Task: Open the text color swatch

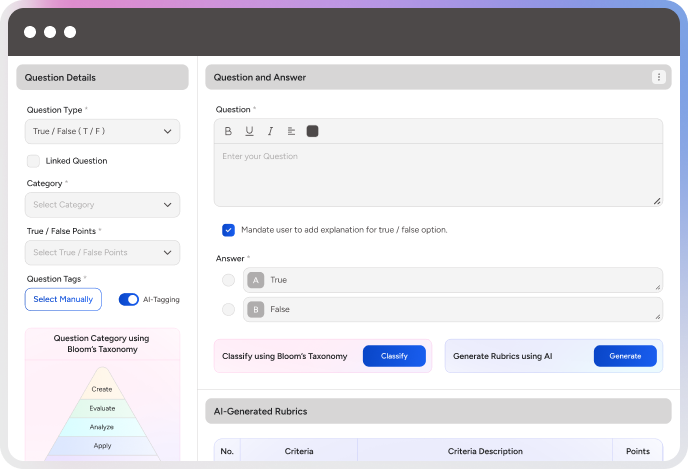Action: [x=312, y=131]
